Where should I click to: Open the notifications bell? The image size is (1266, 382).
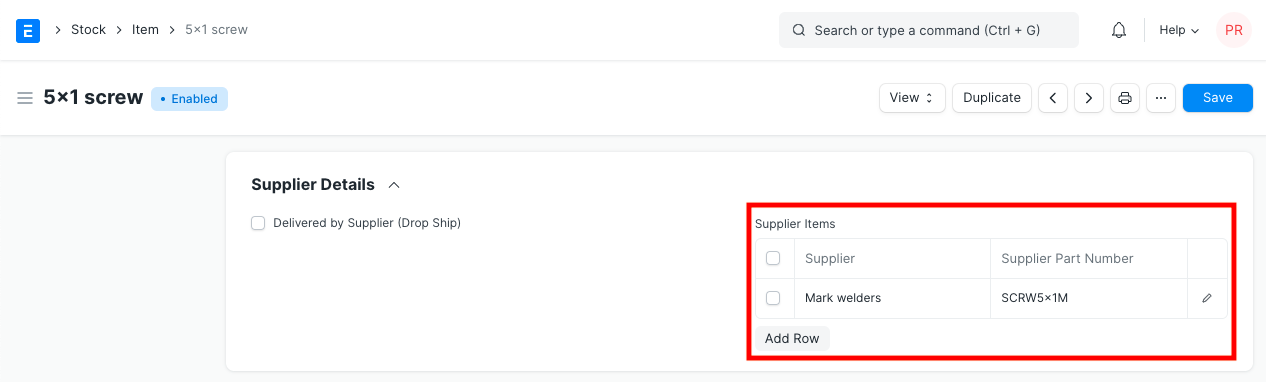[1119, 30]
